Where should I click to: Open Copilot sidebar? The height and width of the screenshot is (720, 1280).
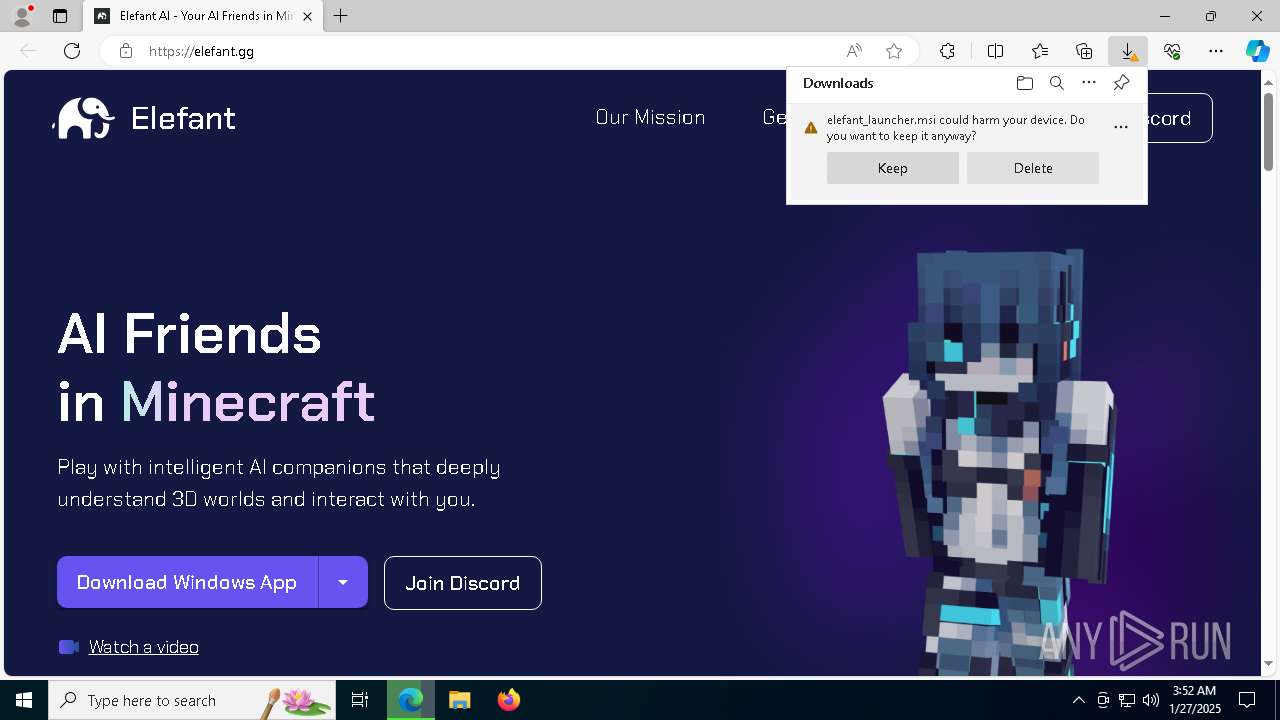pos(1257,51)
